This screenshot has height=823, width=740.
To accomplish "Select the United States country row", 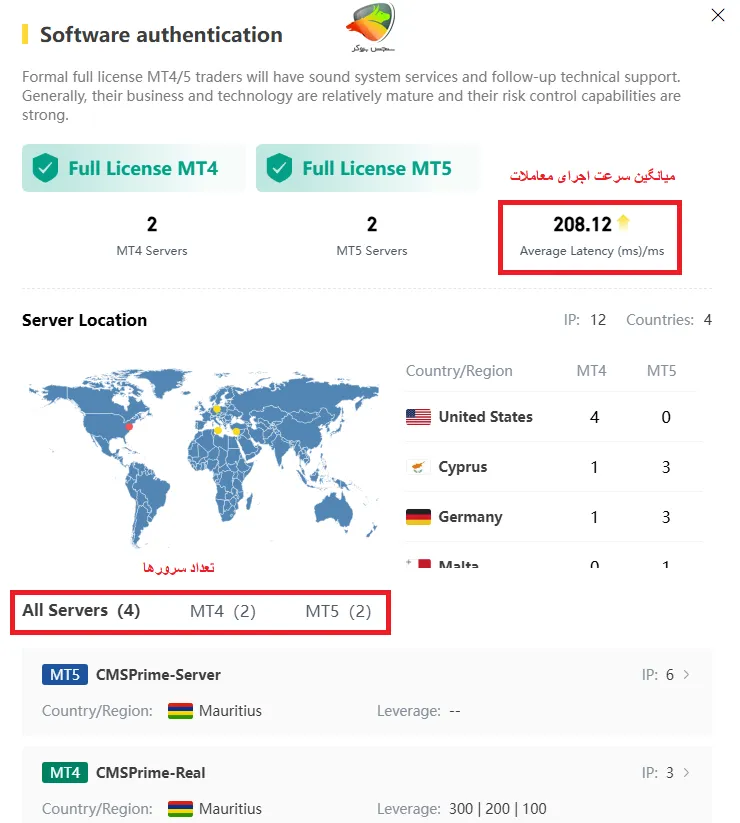I will (554, 417).
